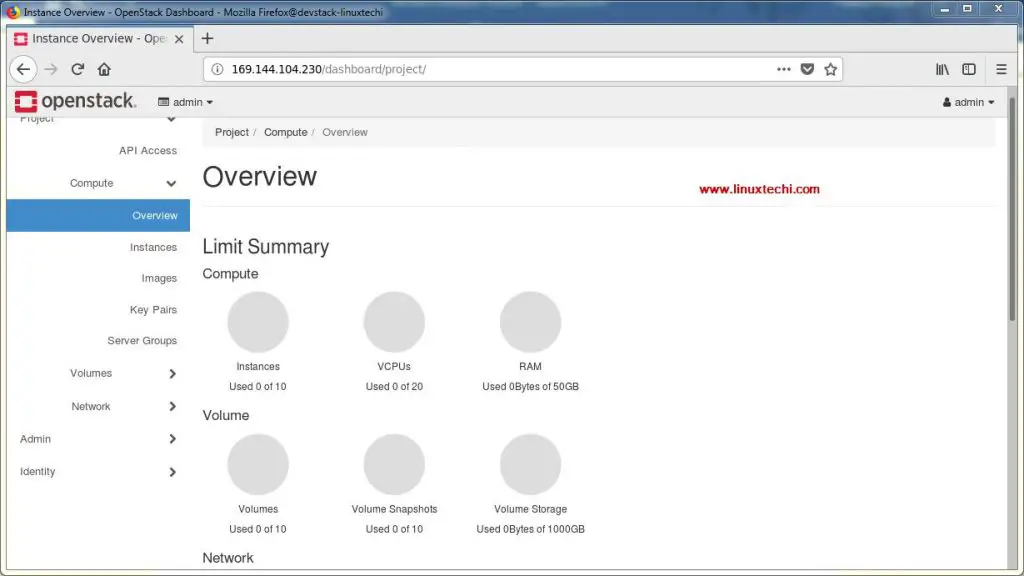Show site information icon in address bar
1024x576 pixels.
coord(217,69)
